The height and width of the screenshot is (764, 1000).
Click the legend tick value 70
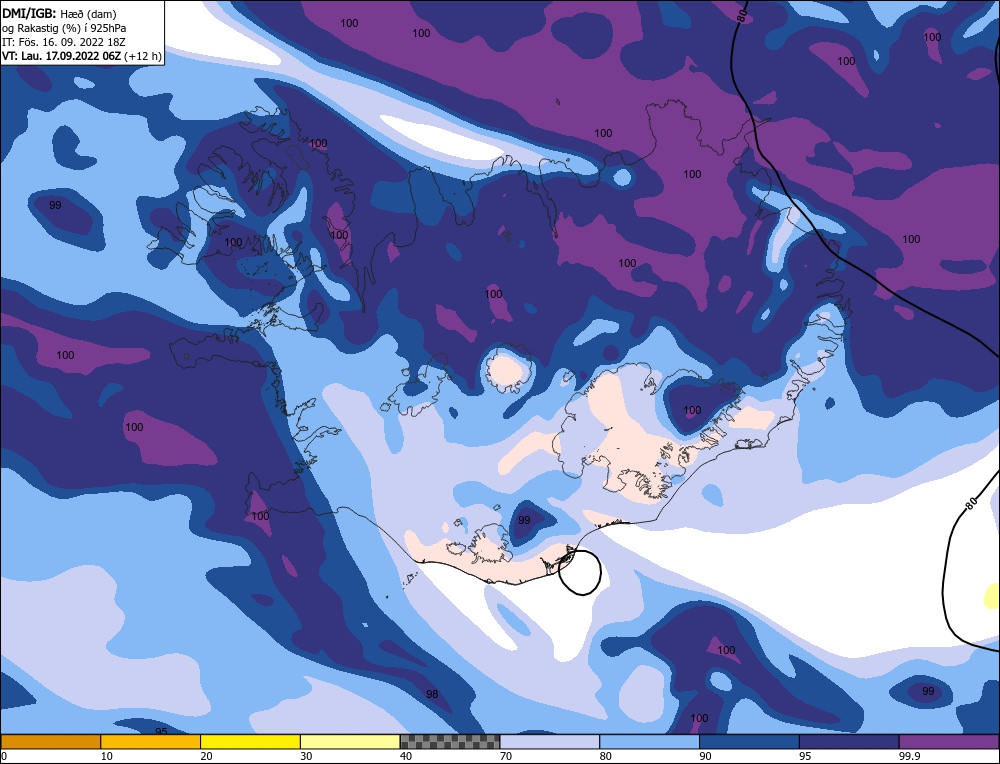click(x=506, y=756)
